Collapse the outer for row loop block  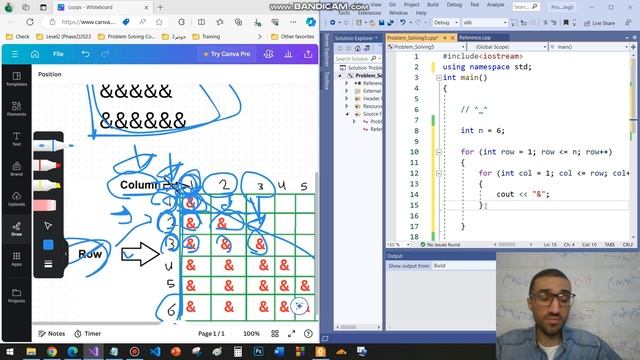[439, 152]
